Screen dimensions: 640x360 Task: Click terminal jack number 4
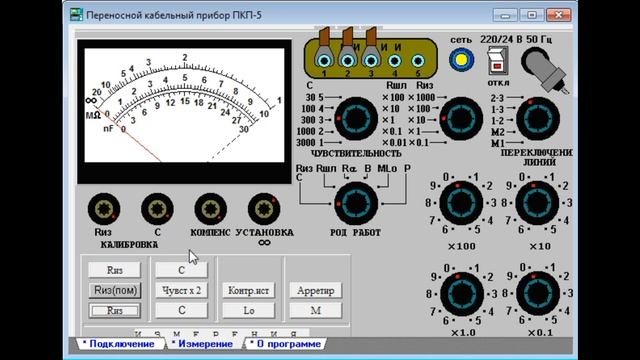pyautogui.click(x=395, y=61)
